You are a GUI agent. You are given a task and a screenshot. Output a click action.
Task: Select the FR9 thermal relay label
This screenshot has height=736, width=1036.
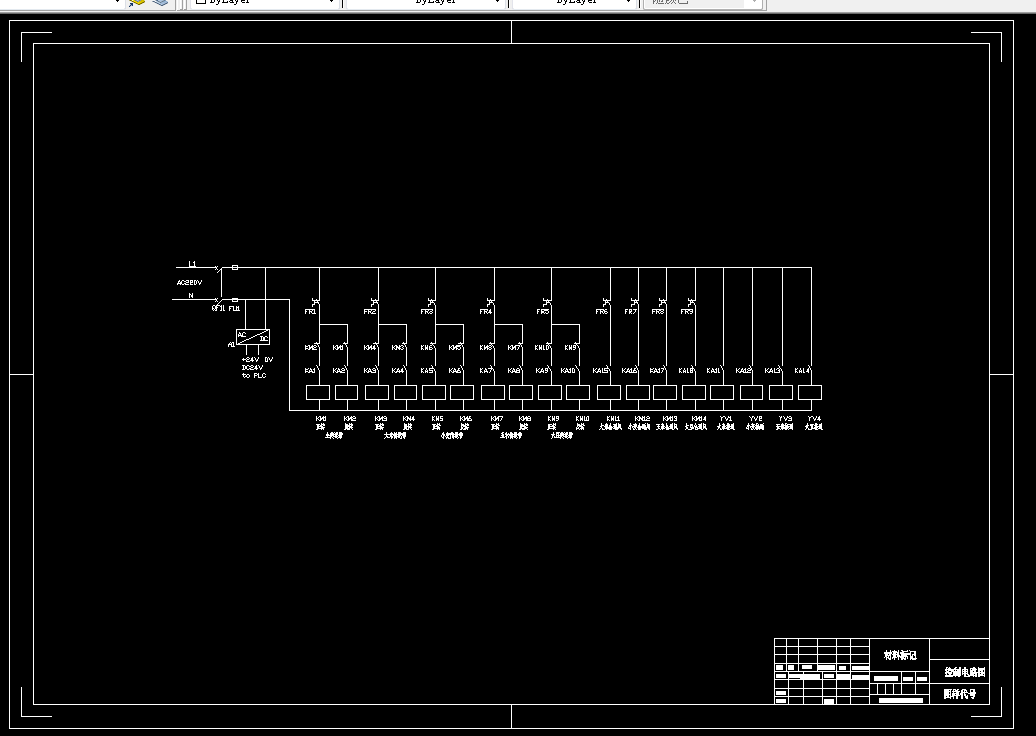pos(687,311)
